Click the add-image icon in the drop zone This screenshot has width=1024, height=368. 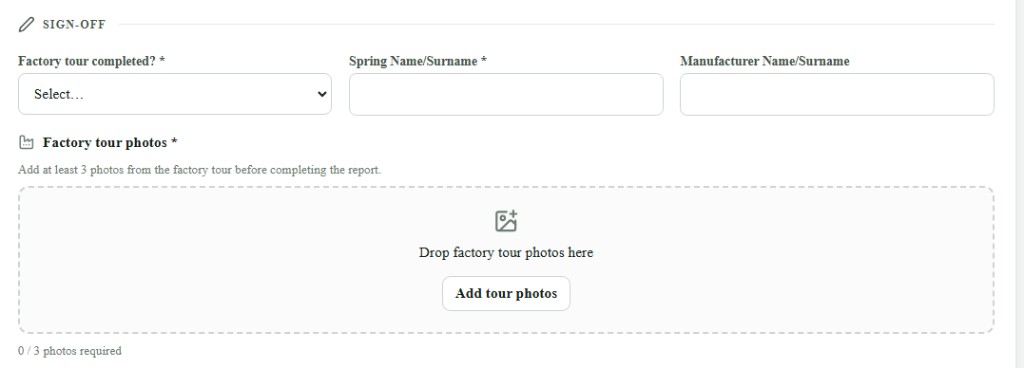pos(506,221)
